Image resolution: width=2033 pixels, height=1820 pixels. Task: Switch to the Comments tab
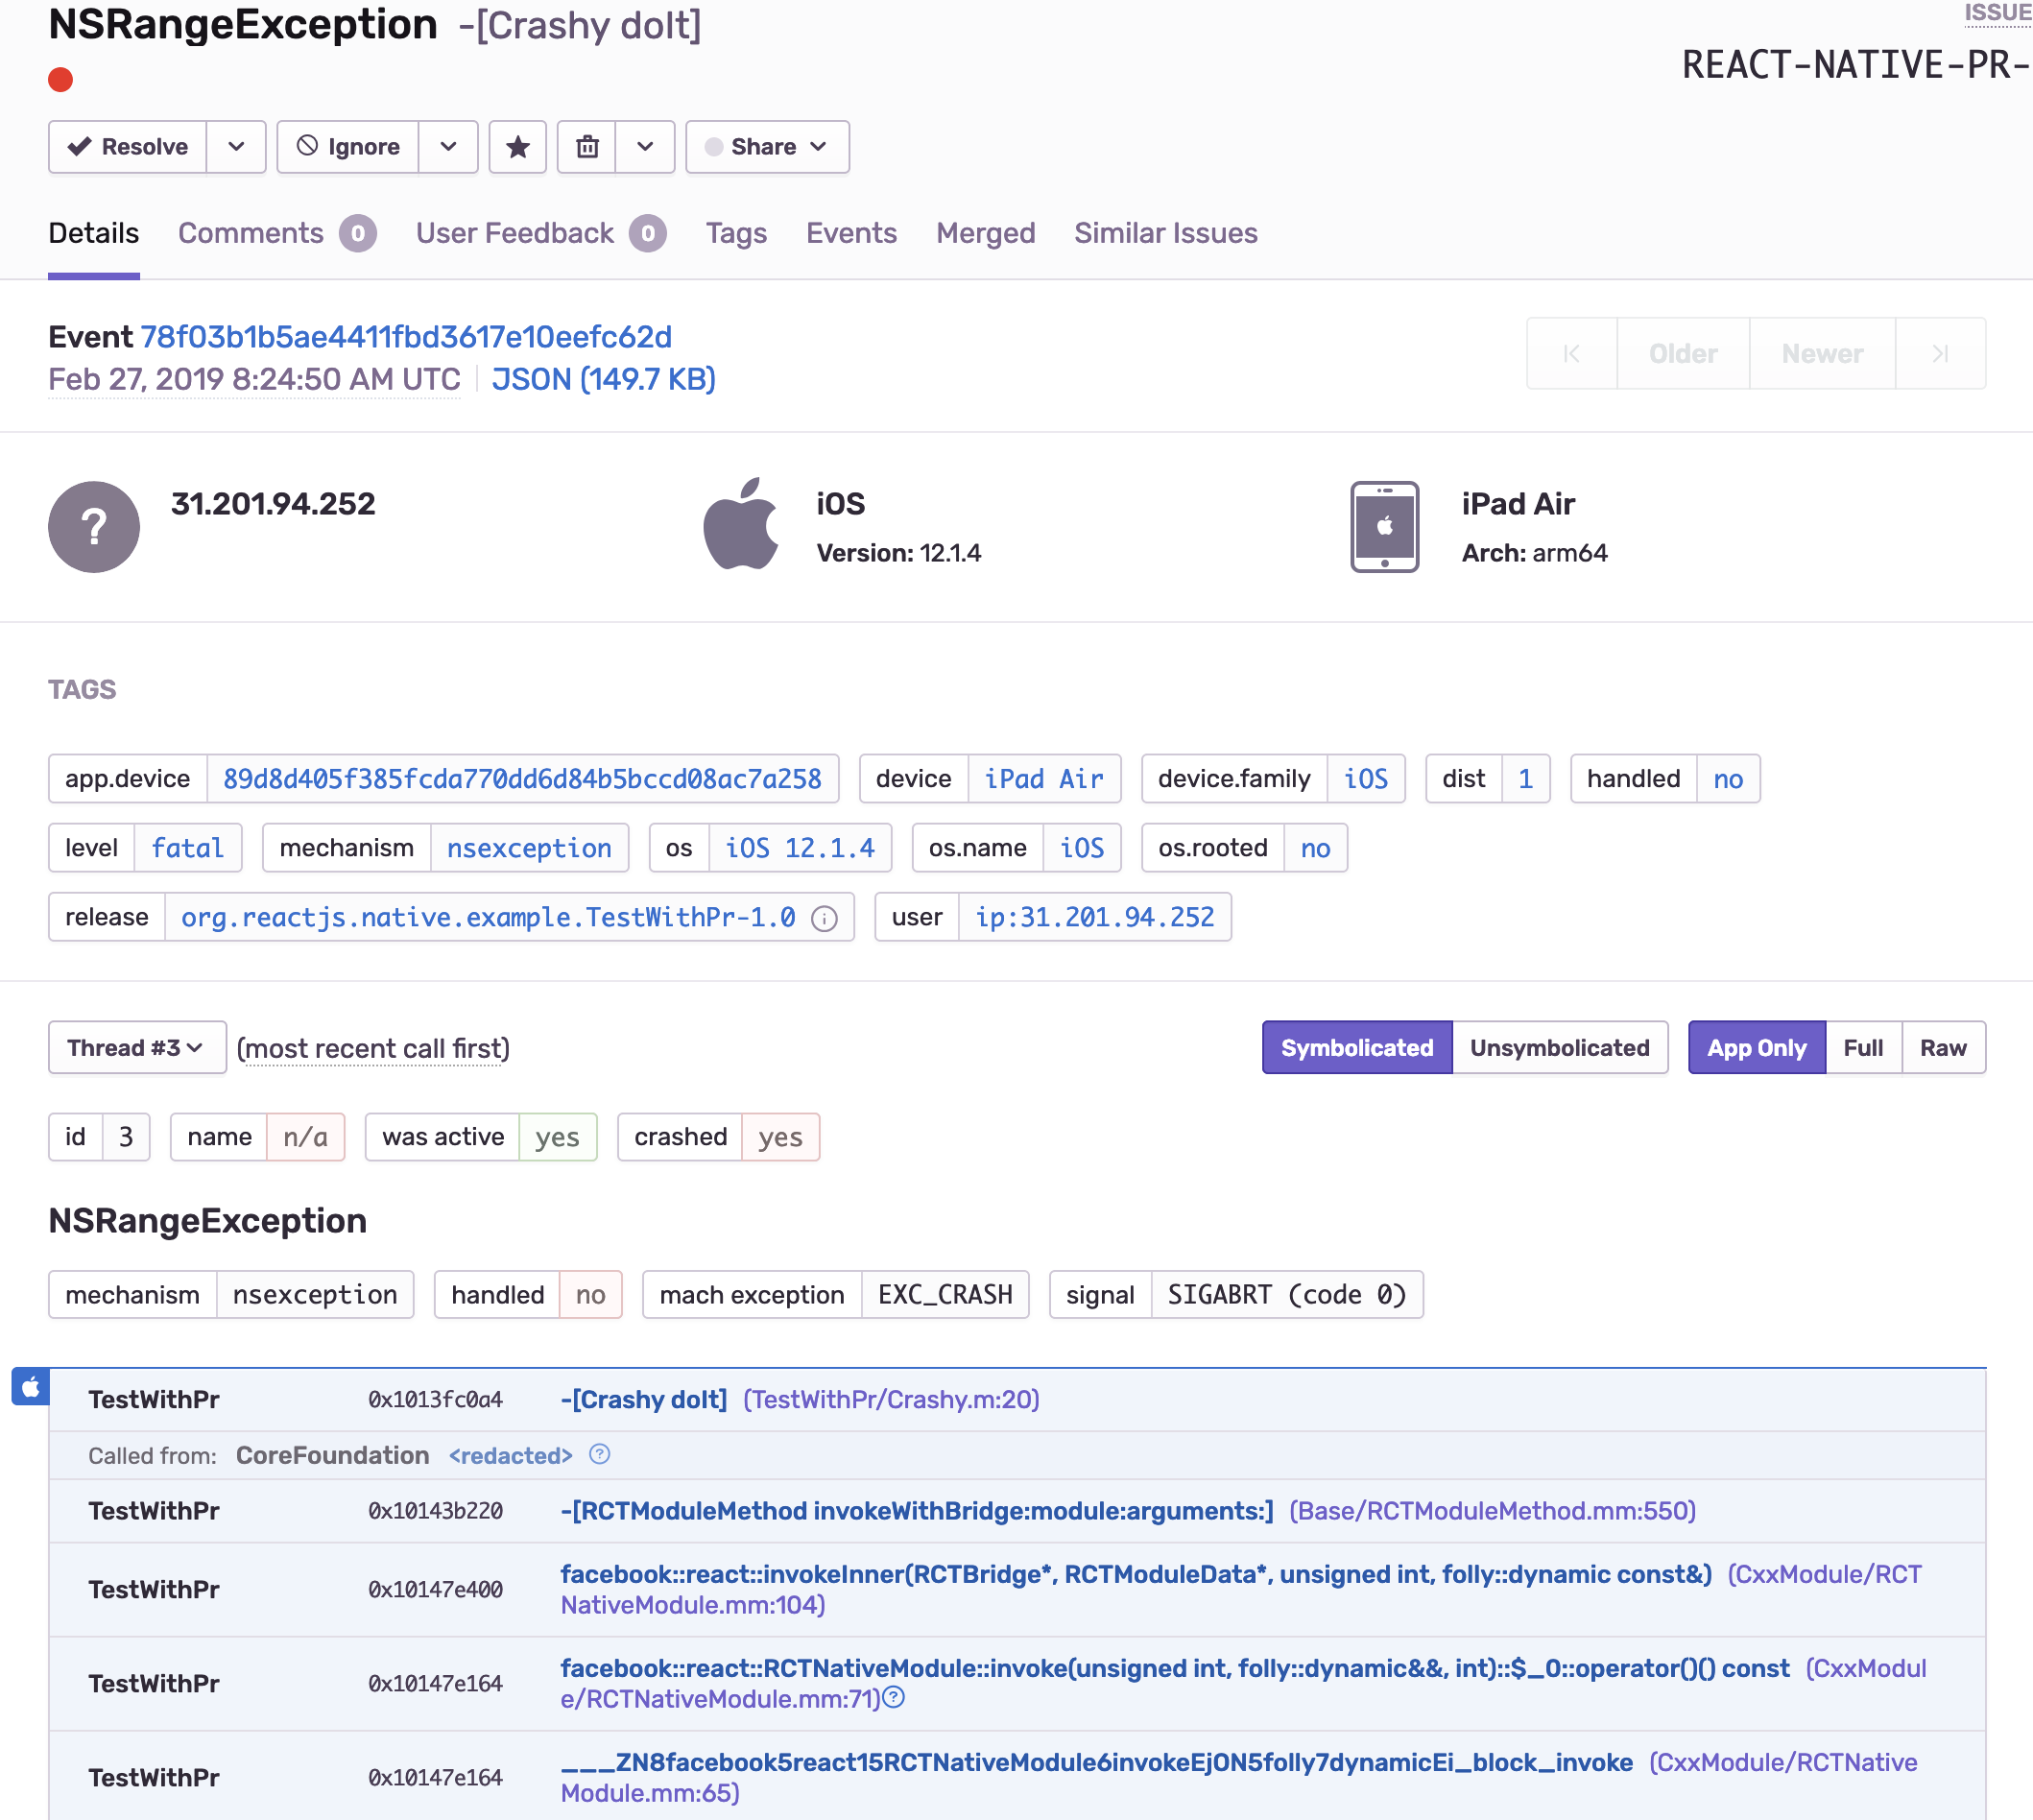click(277, 233)
